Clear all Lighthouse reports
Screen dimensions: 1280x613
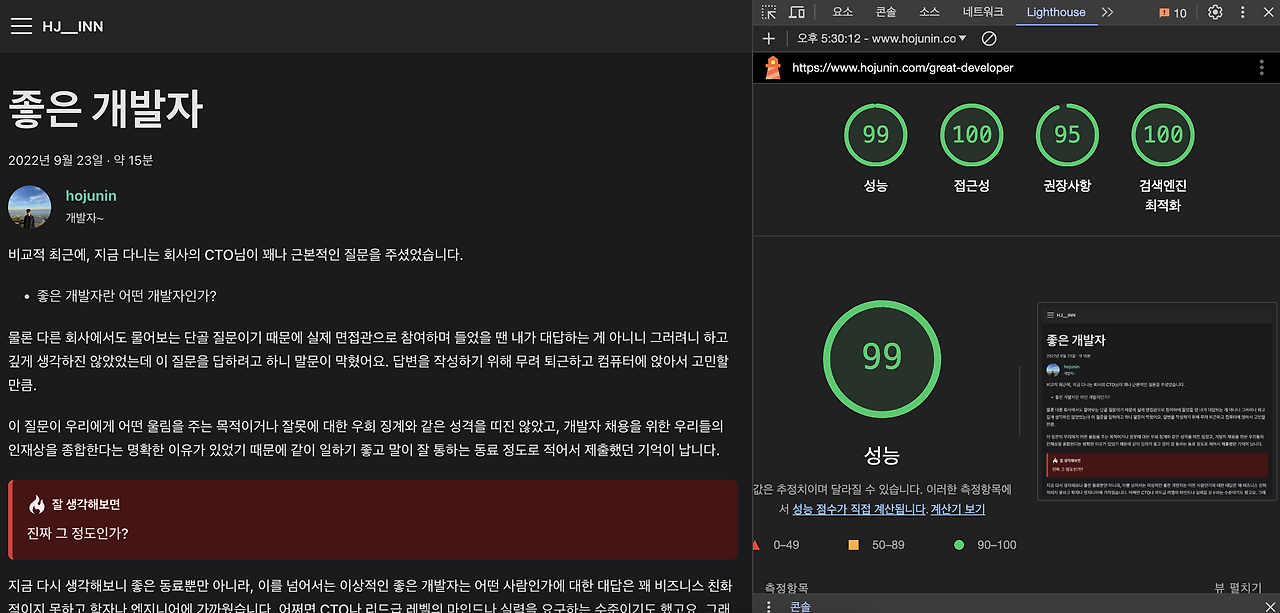tap(989, 38)
